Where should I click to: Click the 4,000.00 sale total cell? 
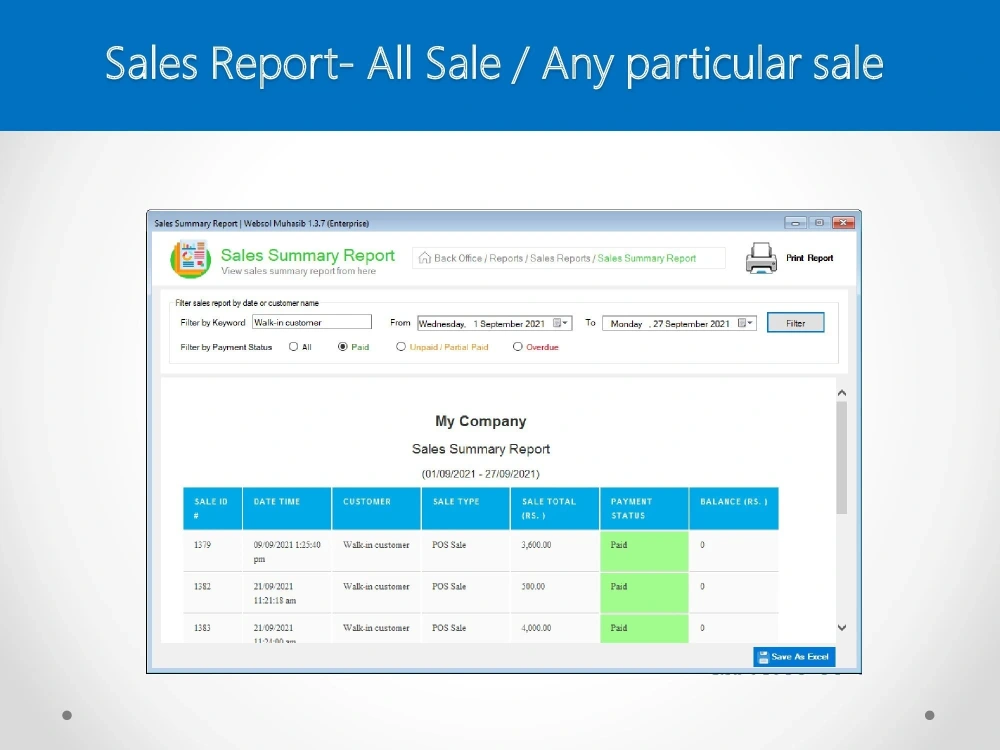555,629
